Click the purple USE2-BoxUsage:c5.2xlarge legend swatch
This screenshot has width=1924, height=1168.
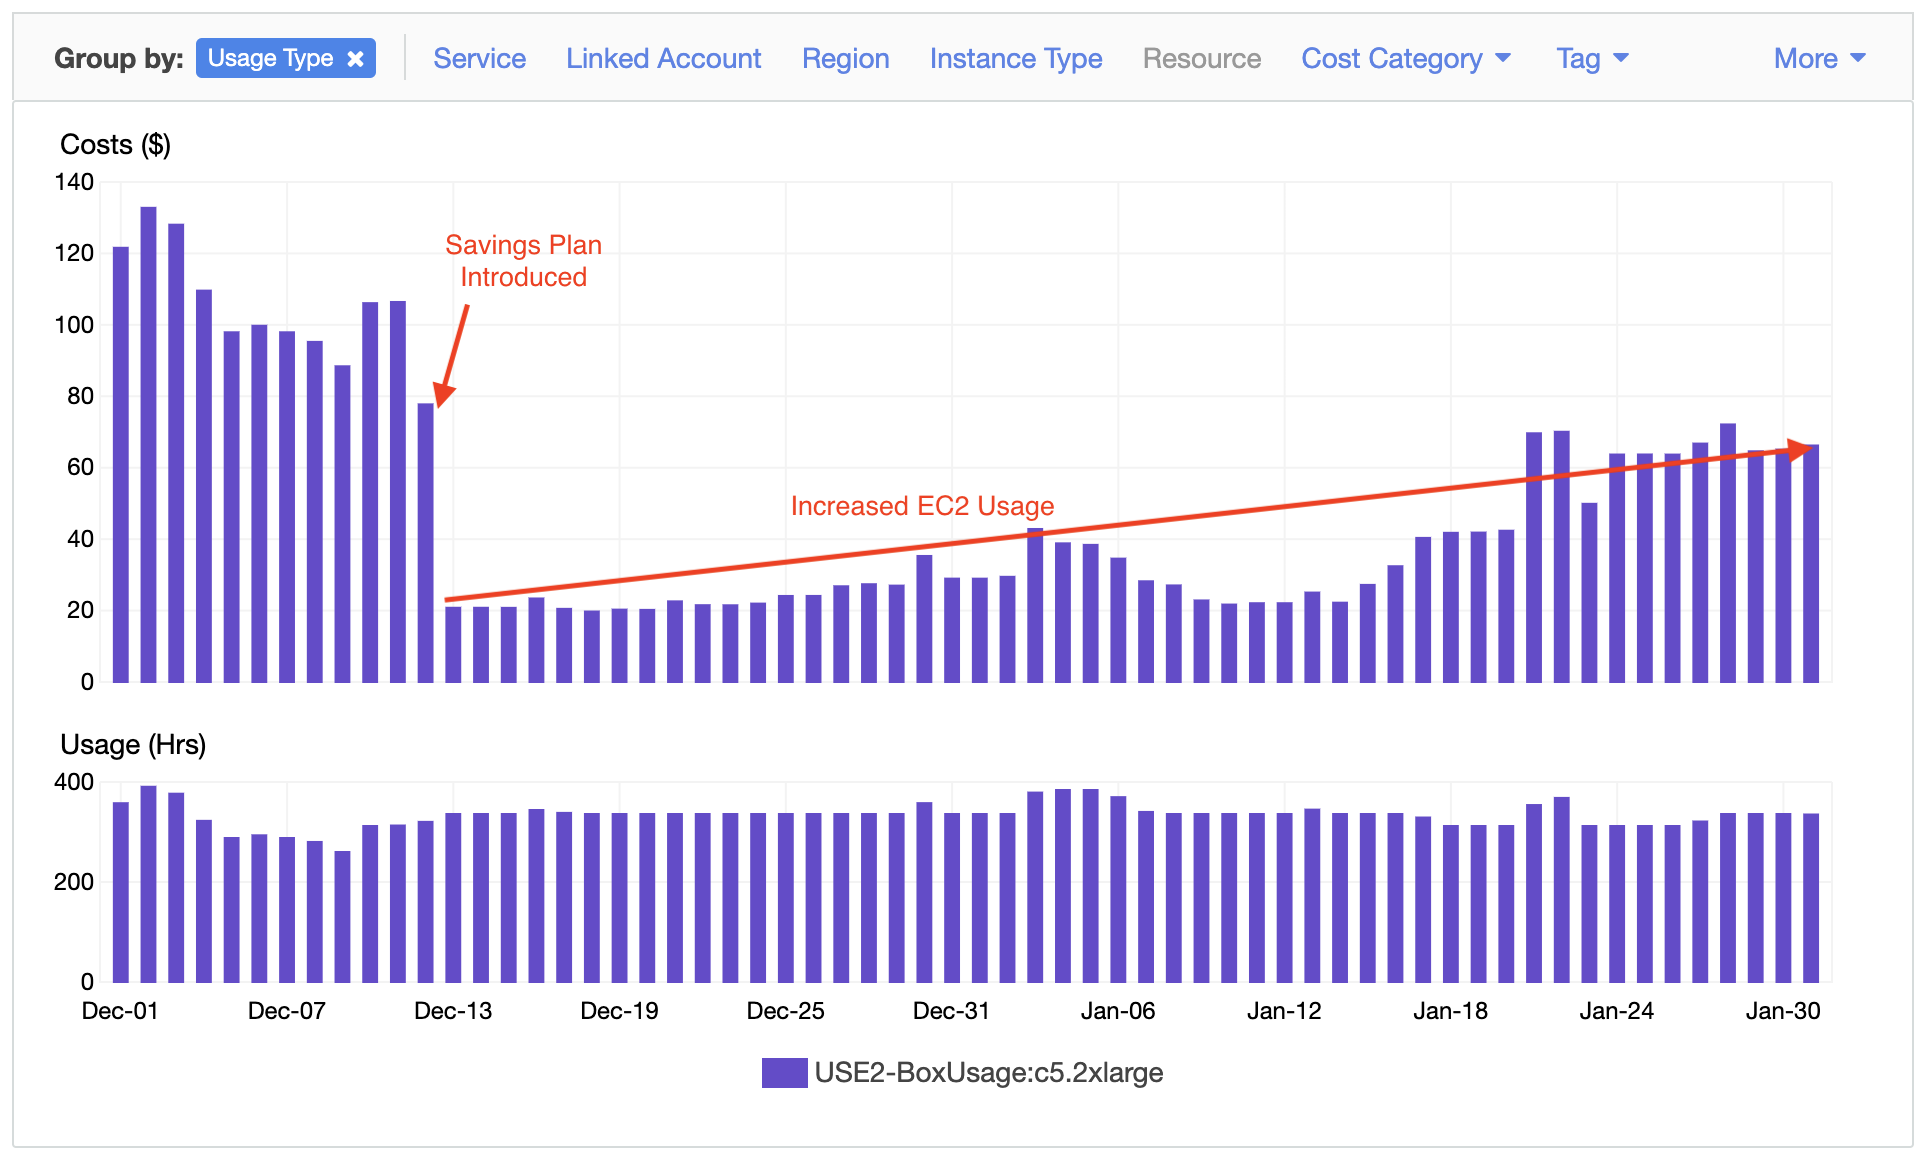pos(784,1073)
